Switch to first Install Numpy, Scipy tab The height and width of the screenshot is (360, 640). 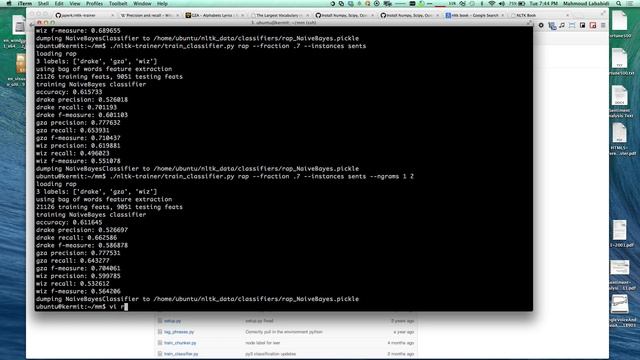tap(343, 15)
